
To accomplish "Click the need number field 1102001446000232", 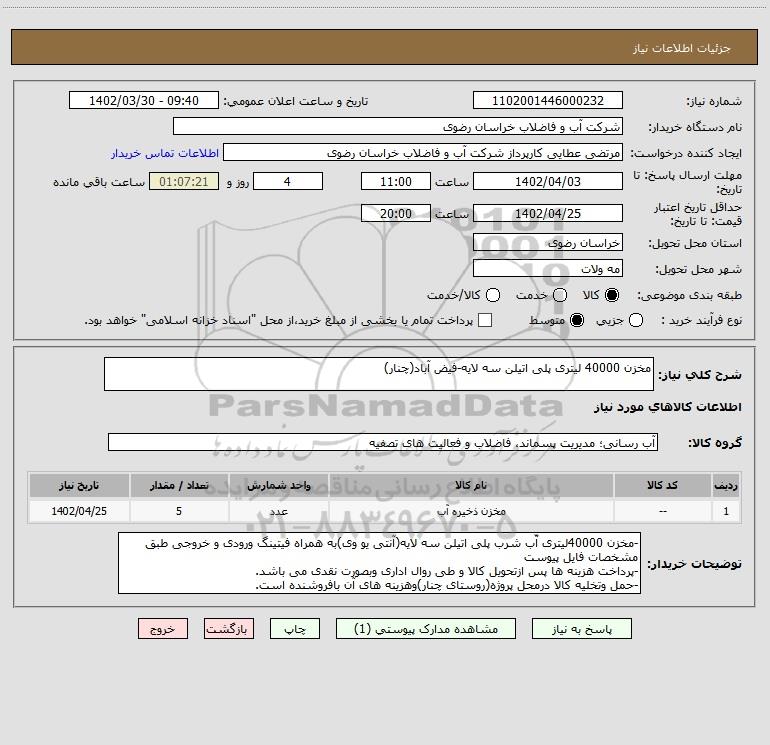I will point(548,100).
